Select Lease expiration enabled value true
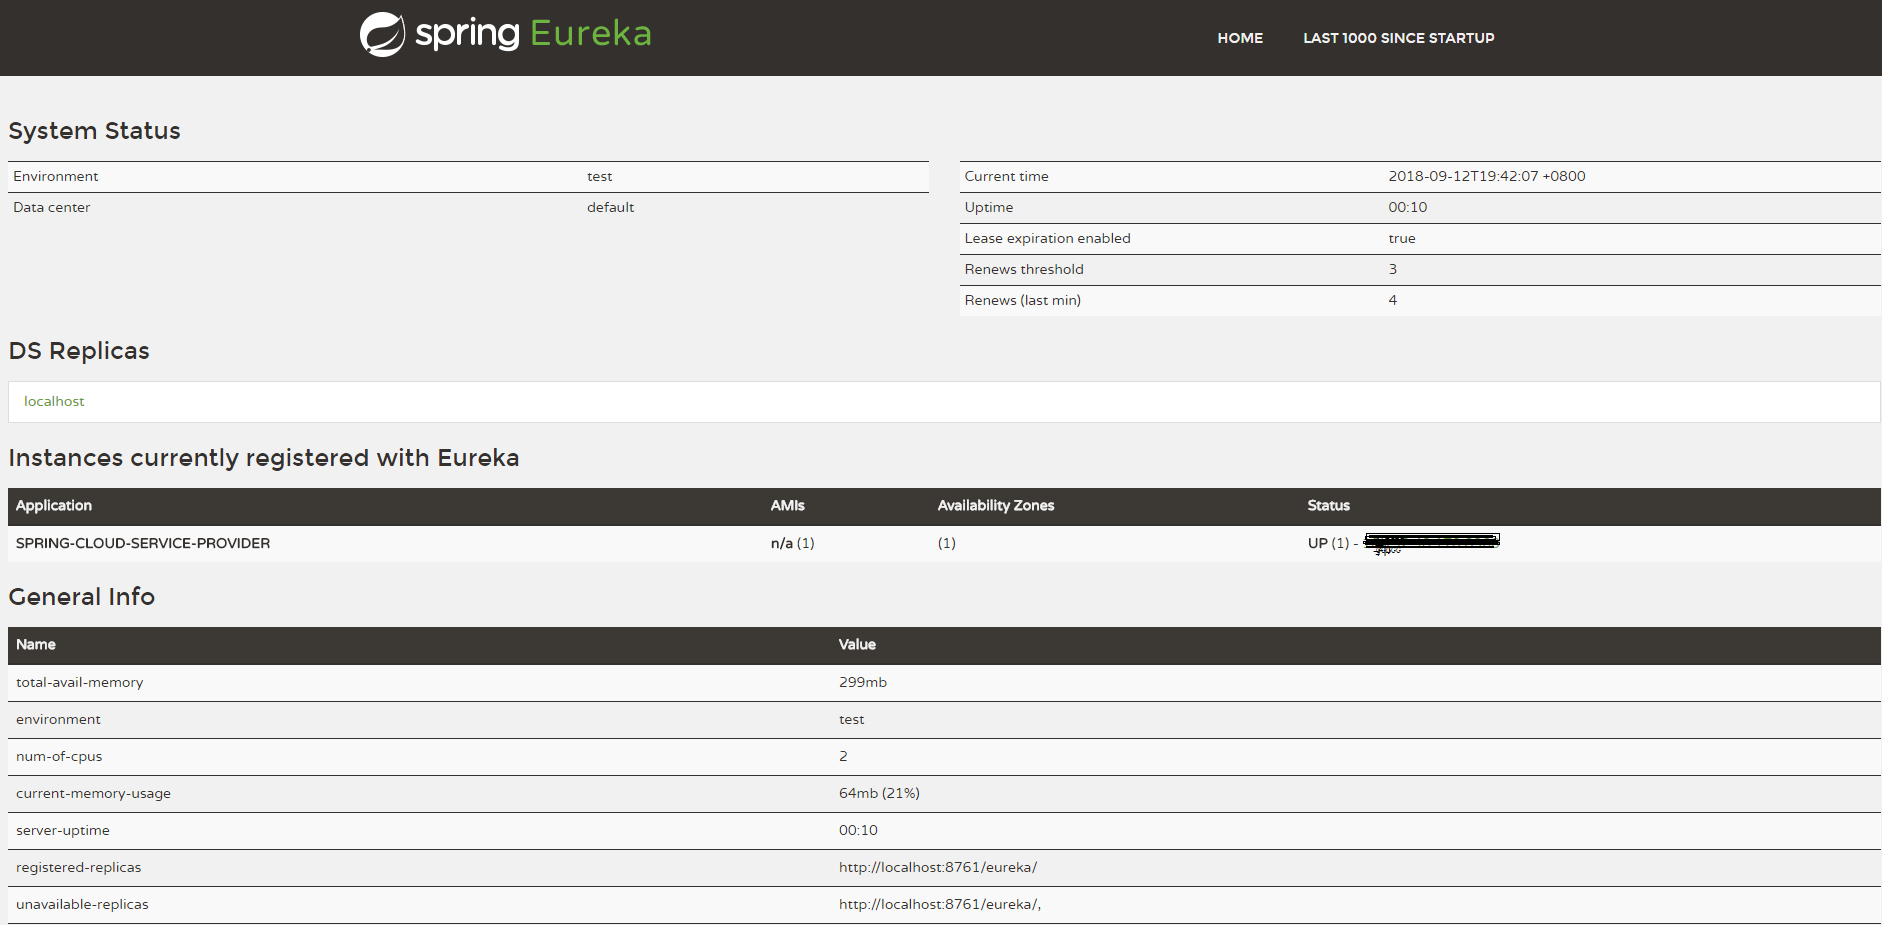1882x925 pixels. tap(1401, 238)
